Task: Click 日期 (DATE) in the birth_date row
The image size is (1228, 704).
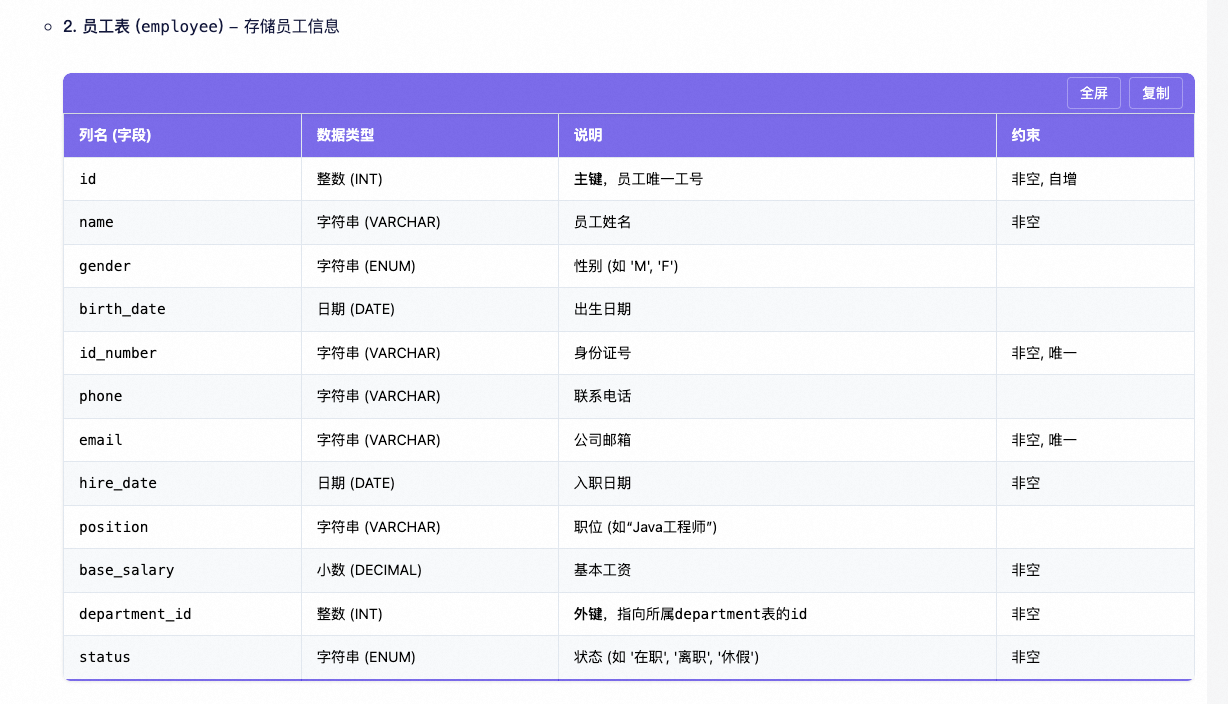Action: (x=430, y=309)
